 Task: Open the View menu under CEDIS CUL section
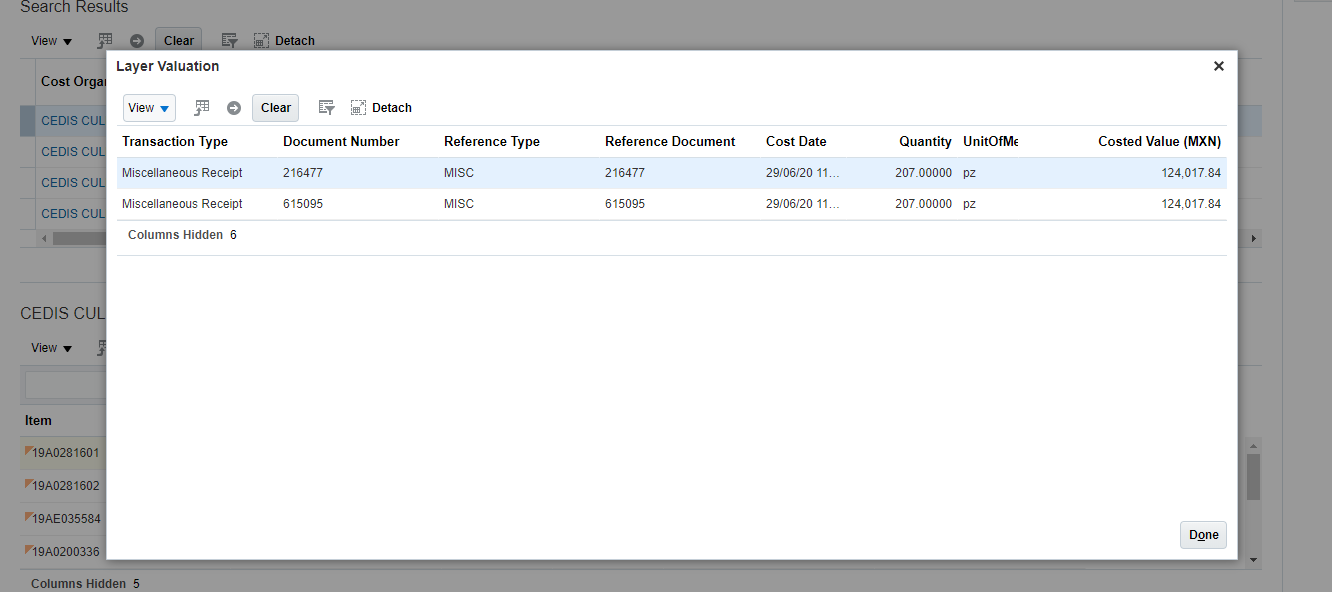[50, 347]
